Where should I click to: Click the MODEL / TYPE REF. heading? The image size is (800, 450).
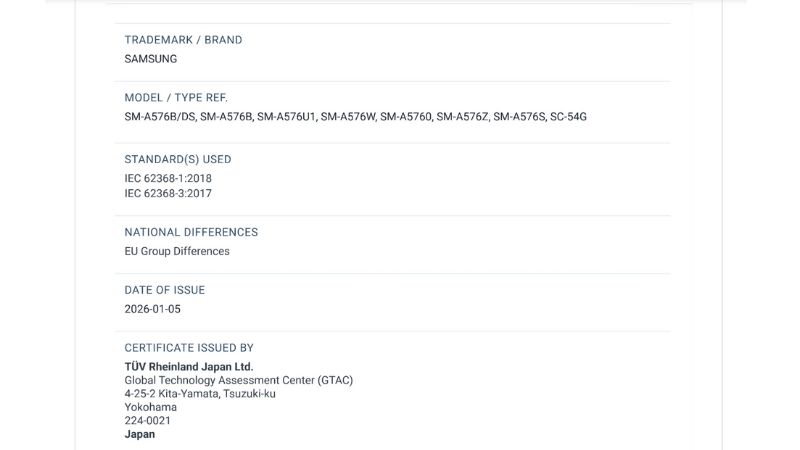pyautogui.click(x=176, y=98)
